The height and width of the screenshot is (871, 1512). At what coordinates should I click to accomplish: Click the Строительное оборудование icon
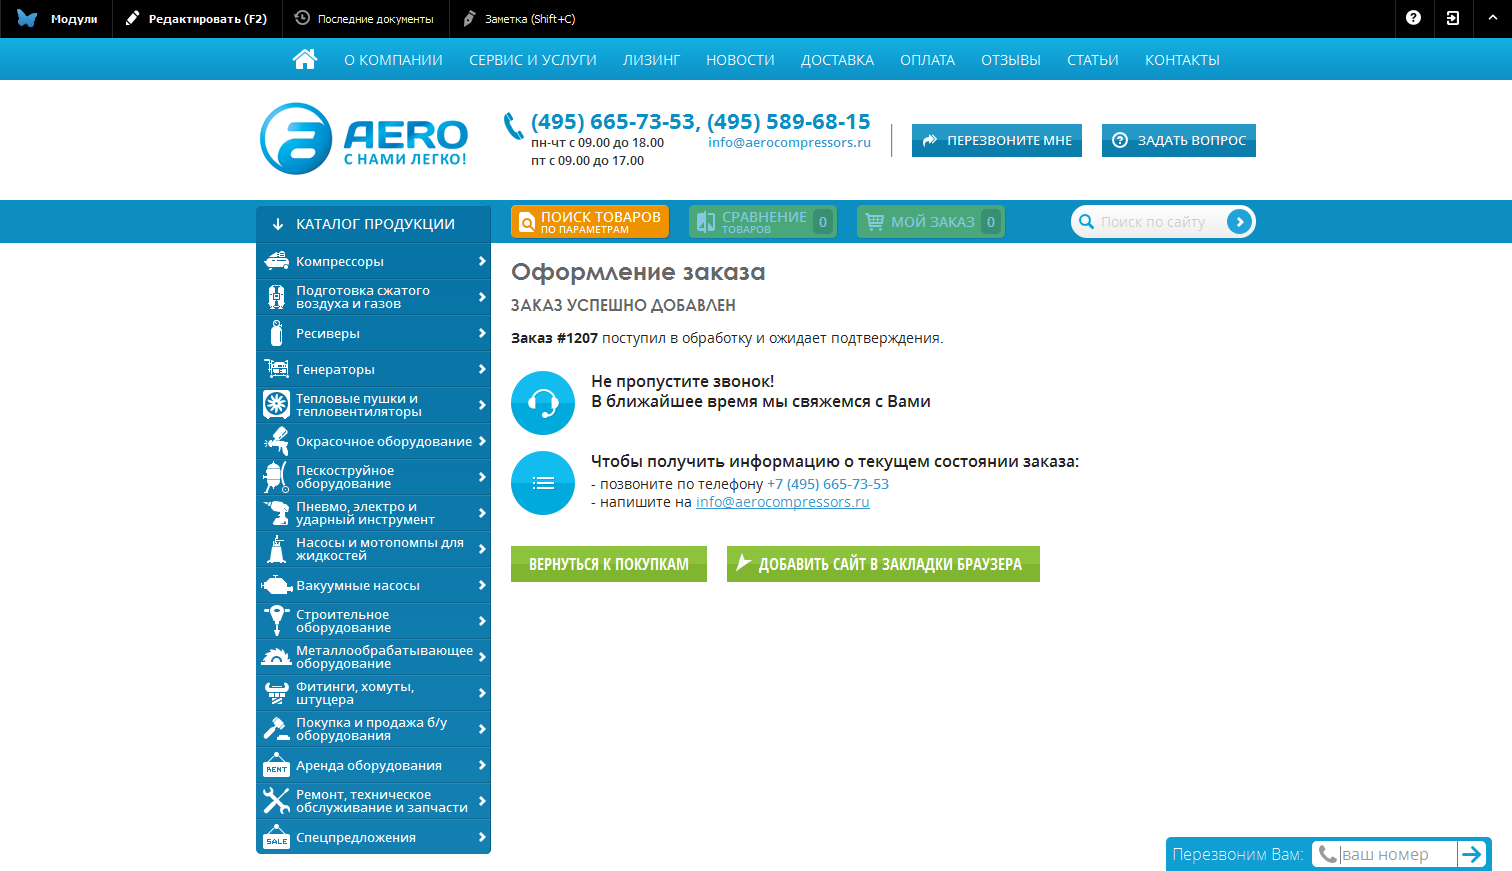tap(276, 621)
